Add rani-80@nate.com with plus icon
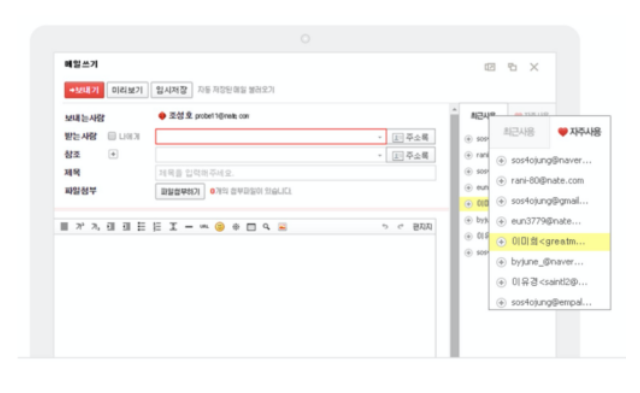This screenshot has width=640, height=393. (501, 181)
